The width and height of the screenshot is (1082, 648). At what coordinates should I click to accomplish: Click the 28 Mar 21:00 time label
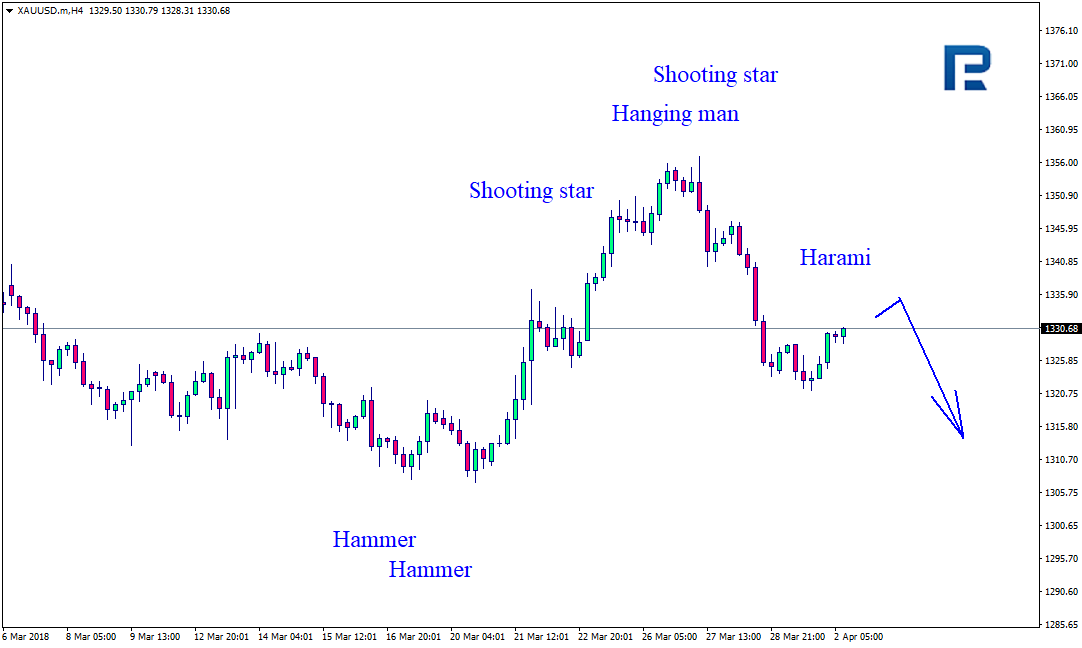pos(797,636)
